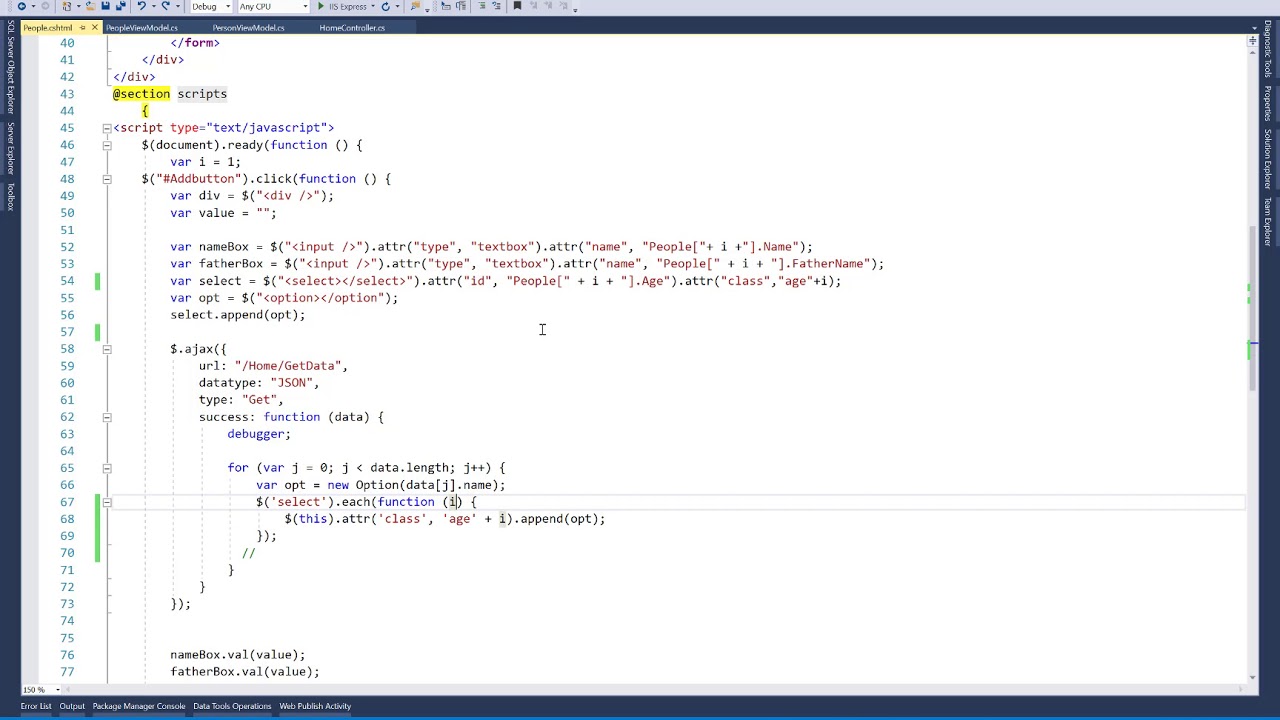This screenshot has height=720, width=1280.
Task: Click the Open File folder icon
Action: coord(90,6)
